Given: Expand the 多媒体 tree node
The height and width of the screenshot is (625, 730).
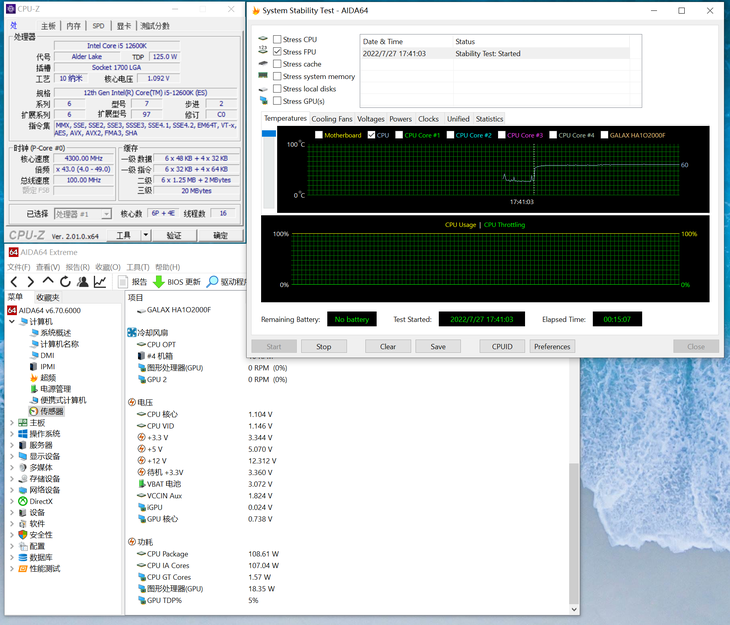Looking at the screenshot, I should (12, 468).
